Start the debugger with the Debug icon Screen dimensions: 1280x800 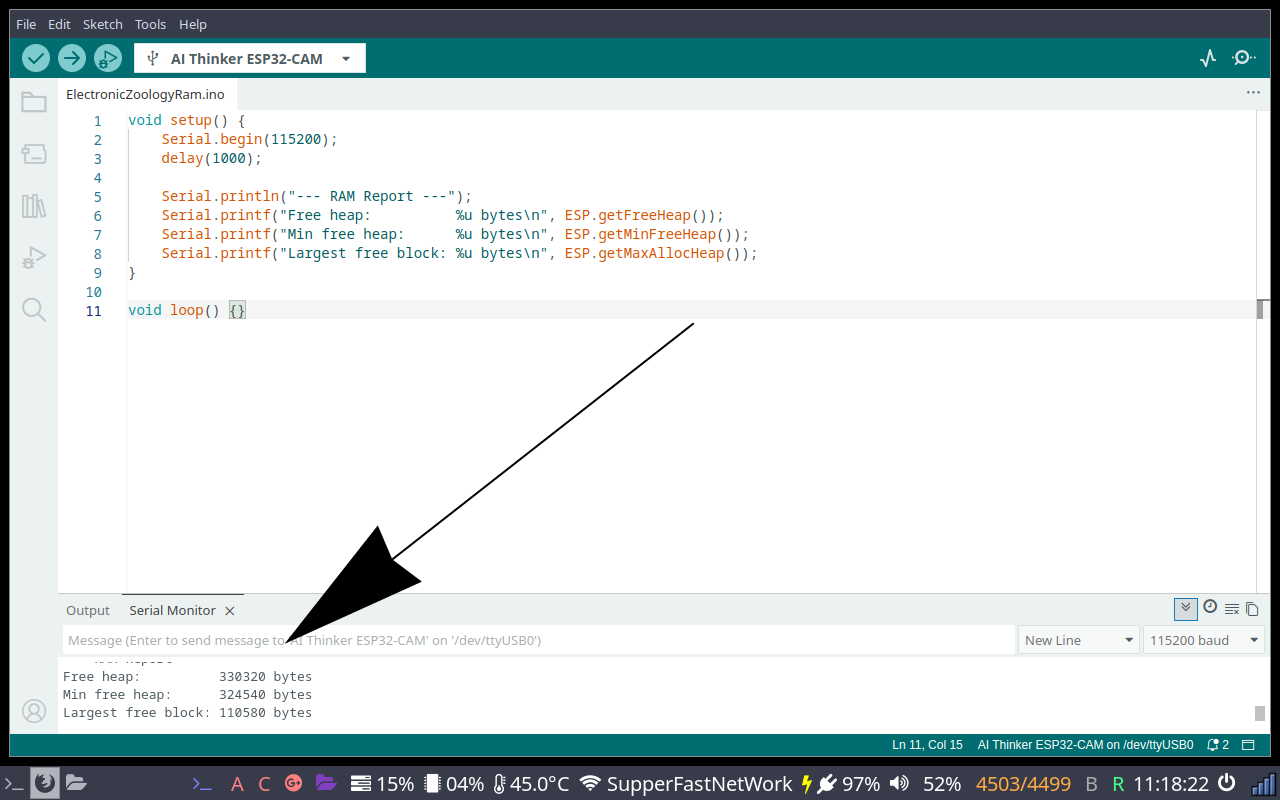(x=108, y=58)
